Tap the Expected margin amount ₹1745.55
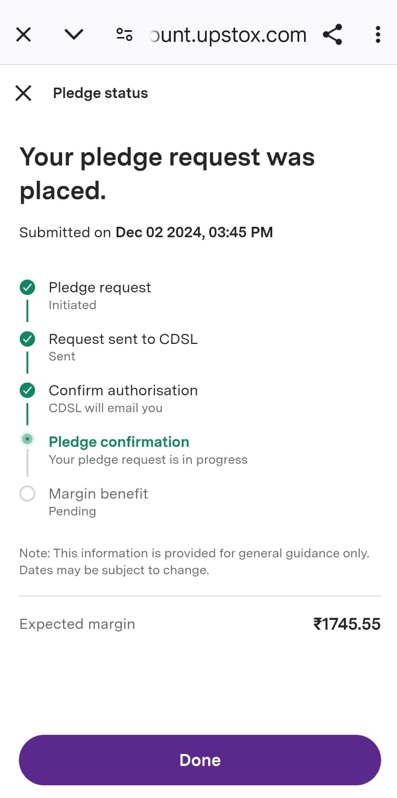 [347, 624]
